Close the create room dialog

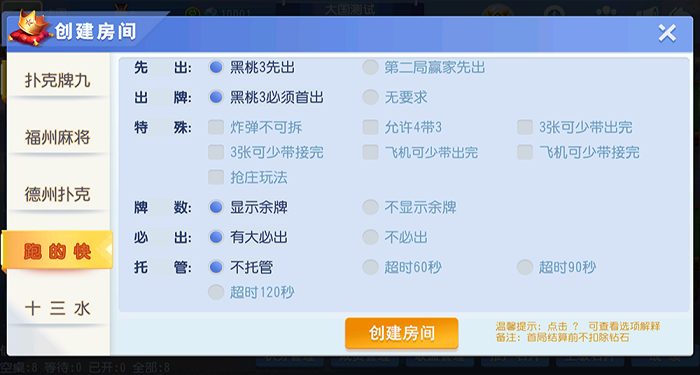(667, 33)
